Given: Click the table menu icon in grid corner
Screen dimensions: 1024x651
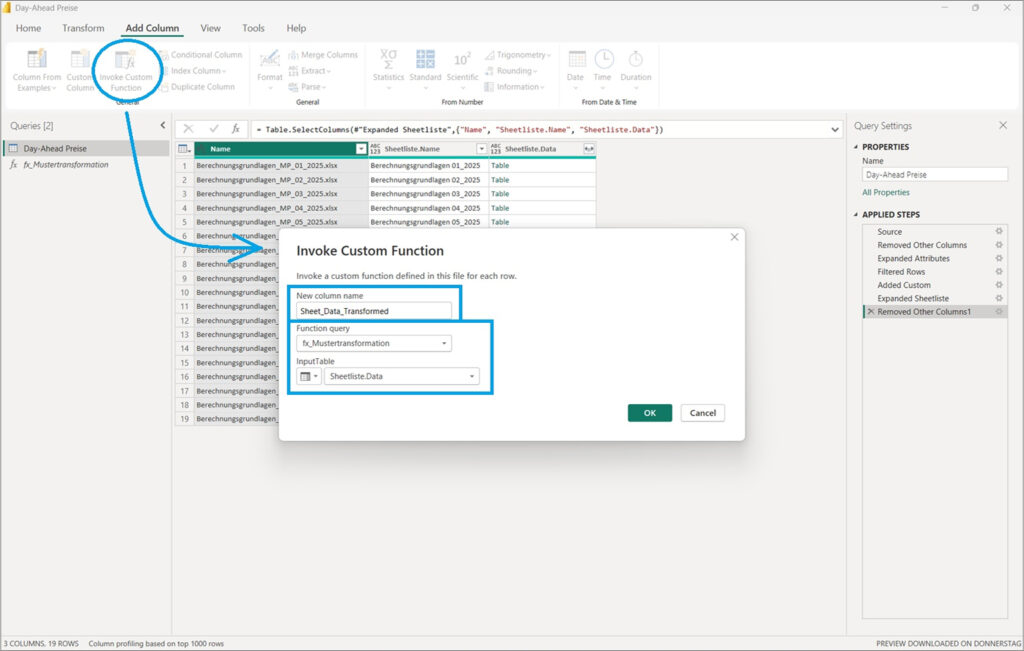Looking at the screenshot, I should 184,149.
